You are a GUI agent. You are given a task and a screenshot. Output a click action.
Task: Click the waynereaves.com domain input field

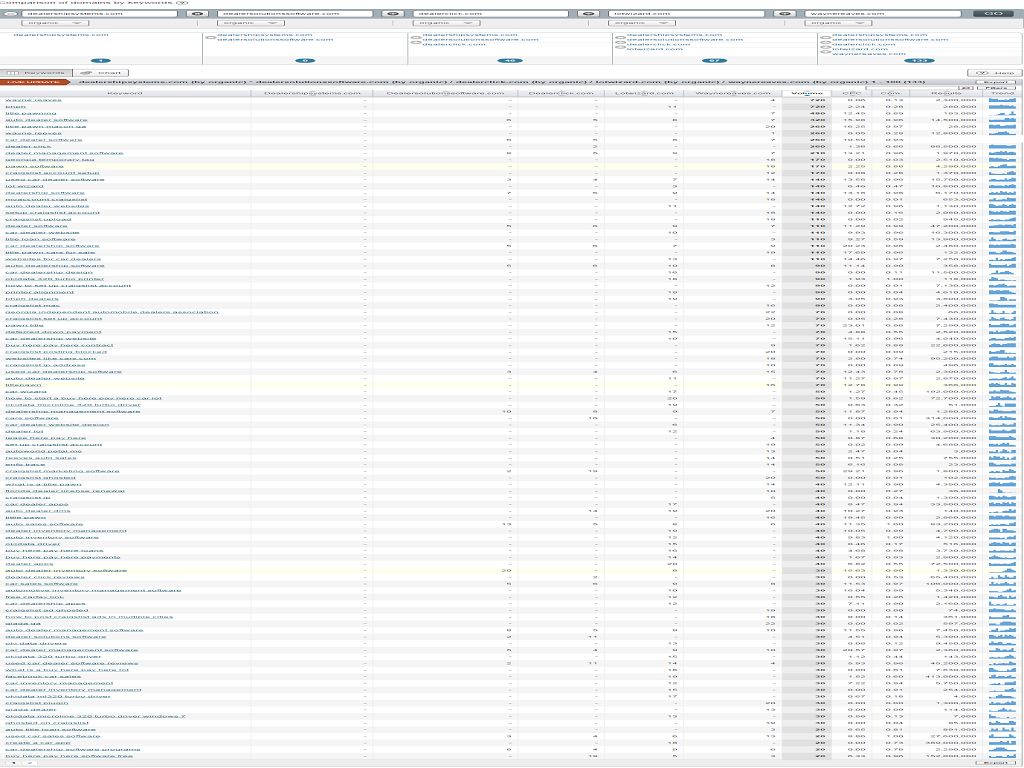click(882, 13)
